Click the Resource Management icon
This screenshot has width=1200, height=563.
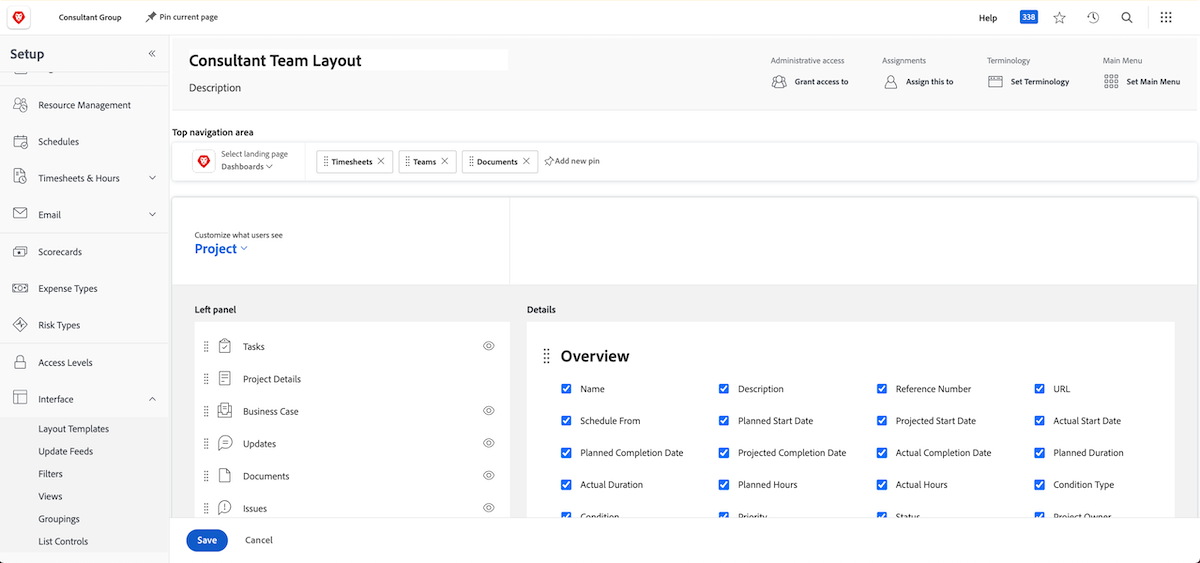click(20, 105)
